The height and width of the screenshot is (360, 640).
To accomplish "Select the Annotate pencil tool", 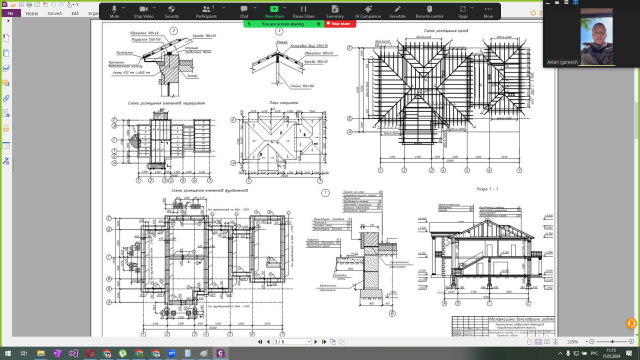I will pyautogui.click(x=397, y=11).
